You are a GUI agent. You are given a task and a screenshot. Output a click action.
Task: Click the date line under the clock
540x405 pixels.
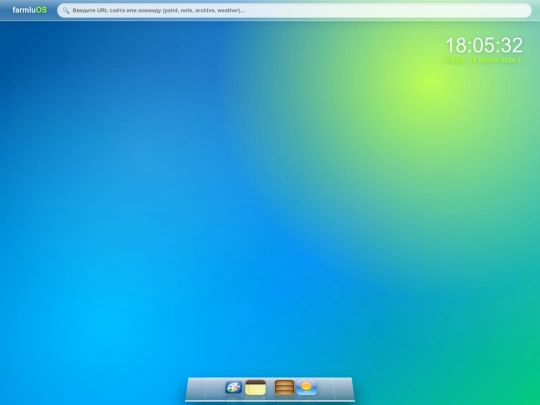pyautogui.click(x=482, y=60)
